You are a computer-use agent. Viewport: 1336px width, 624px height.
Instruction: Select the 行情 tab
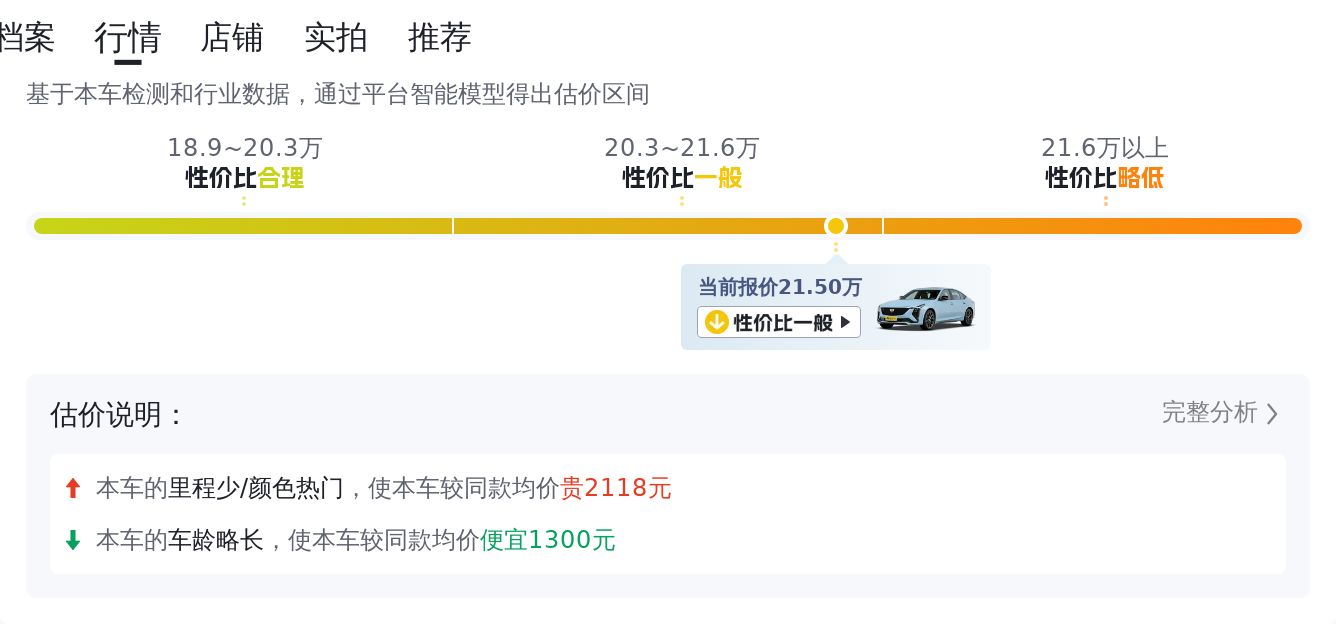[x=128, y=38]
